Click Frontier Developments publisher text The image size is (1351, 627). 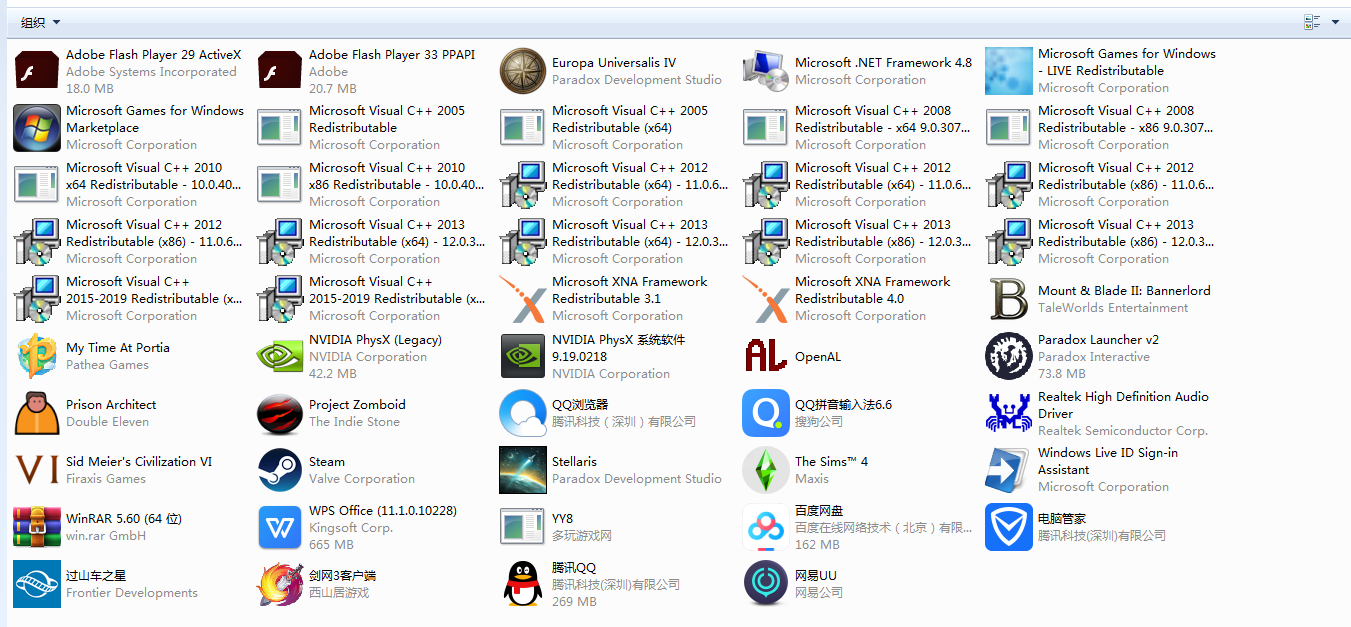132,593
